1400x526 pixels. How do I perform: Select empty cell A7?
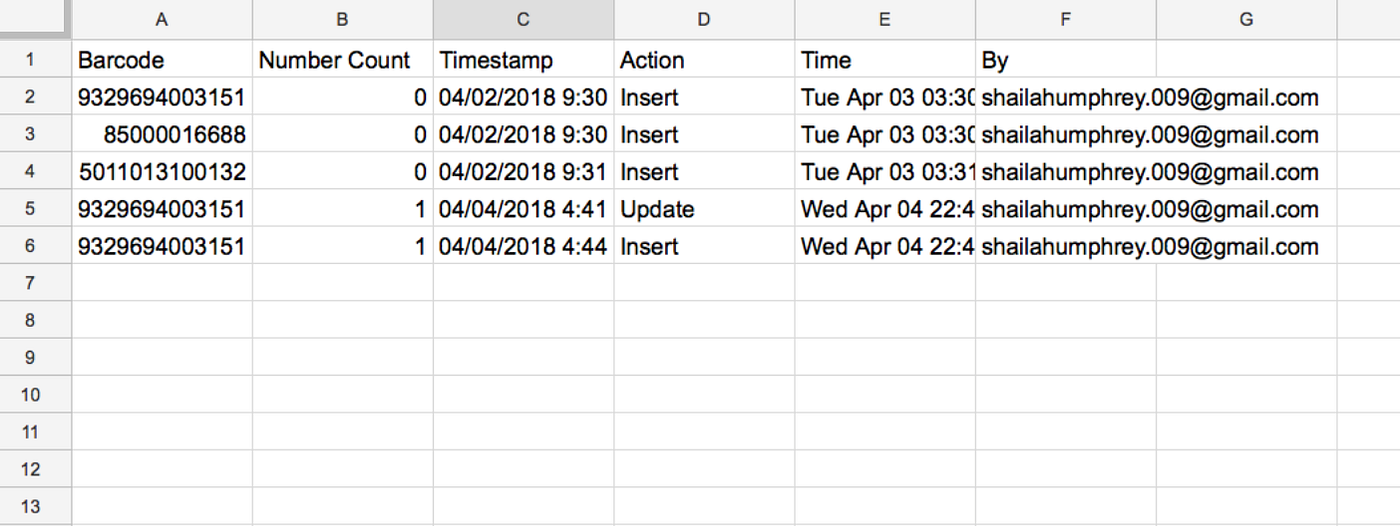coord(162,283)
